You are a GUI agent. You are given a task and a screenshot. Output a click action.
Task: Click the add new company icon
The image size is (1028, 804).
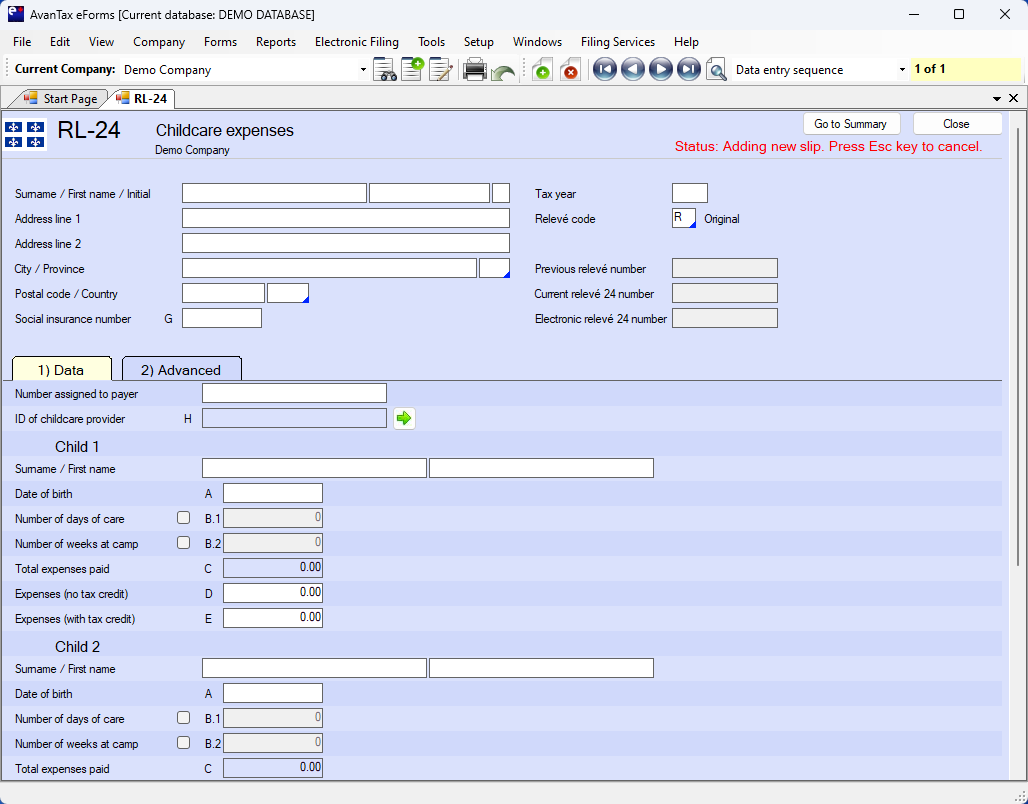(412, 70)
